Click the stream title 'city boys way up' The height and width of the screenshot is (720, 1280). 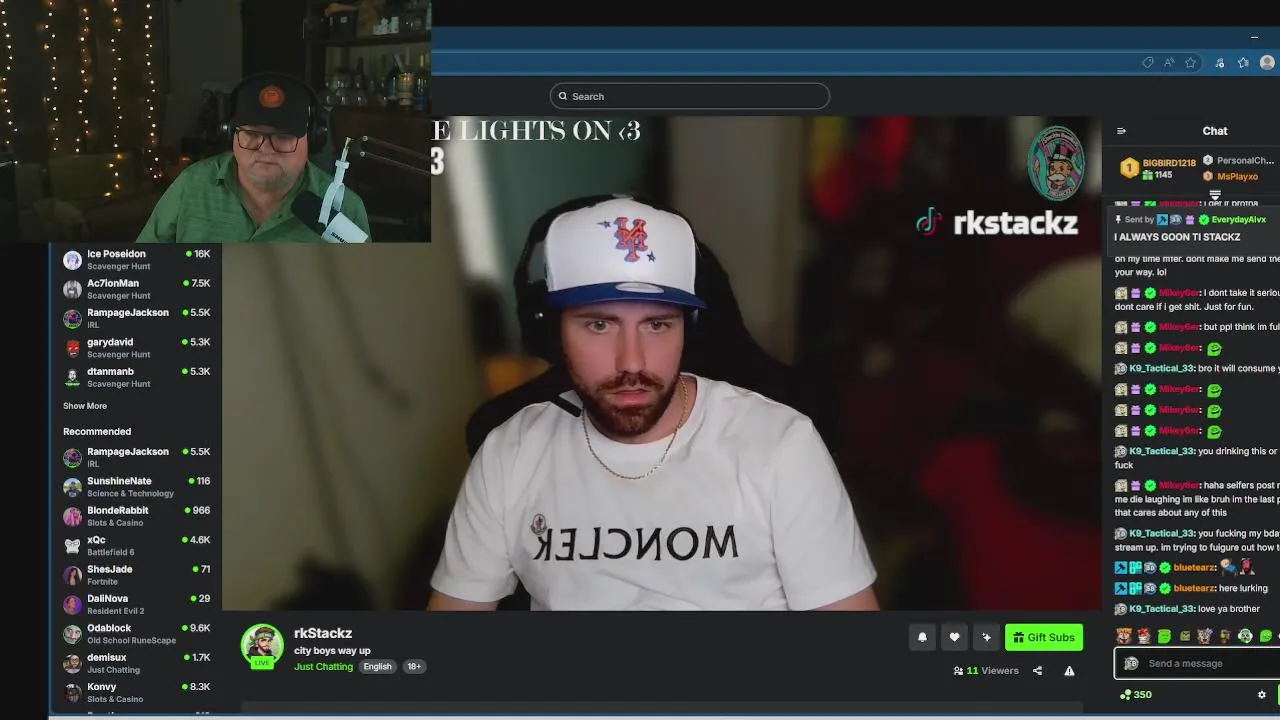[x=332, y=651]
